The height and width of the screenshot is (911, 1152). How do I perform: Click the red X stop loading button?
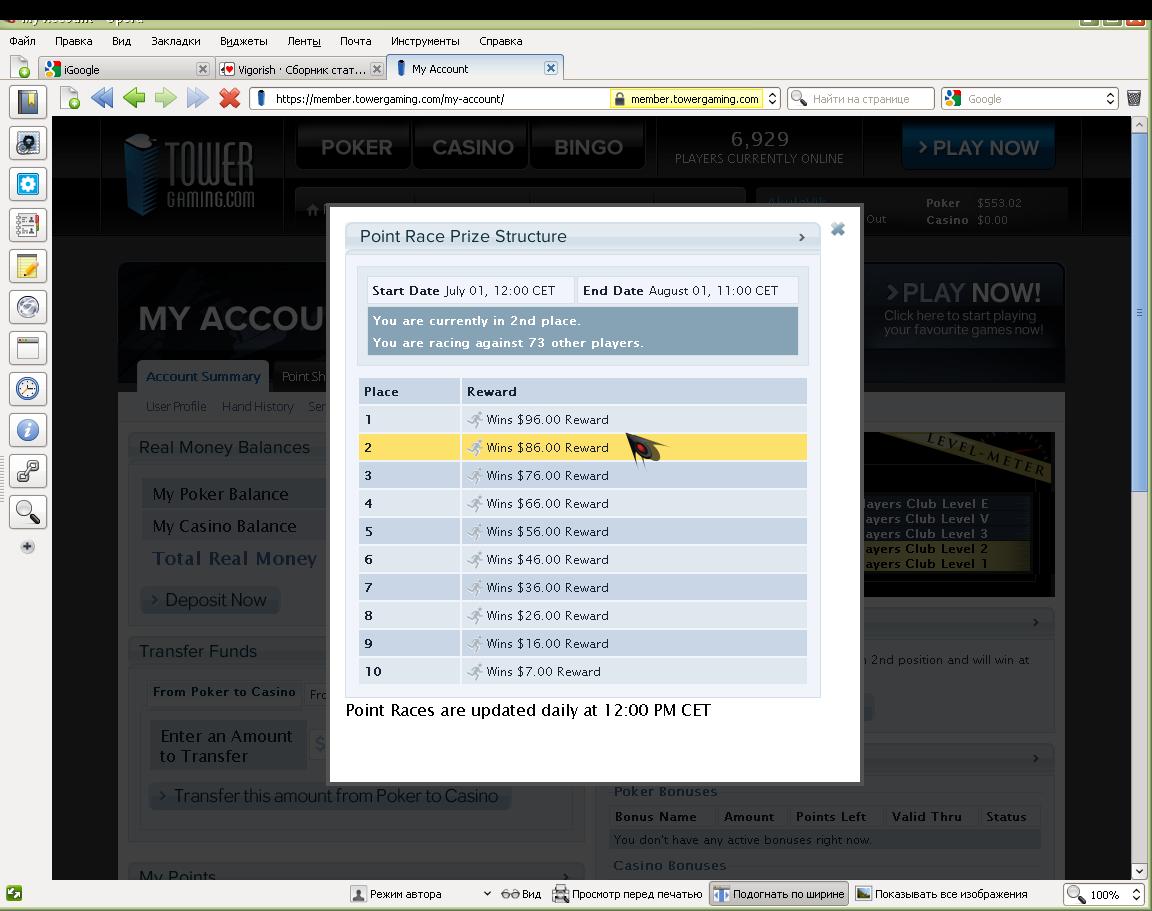pyautogui.click(x=230, y=98)
